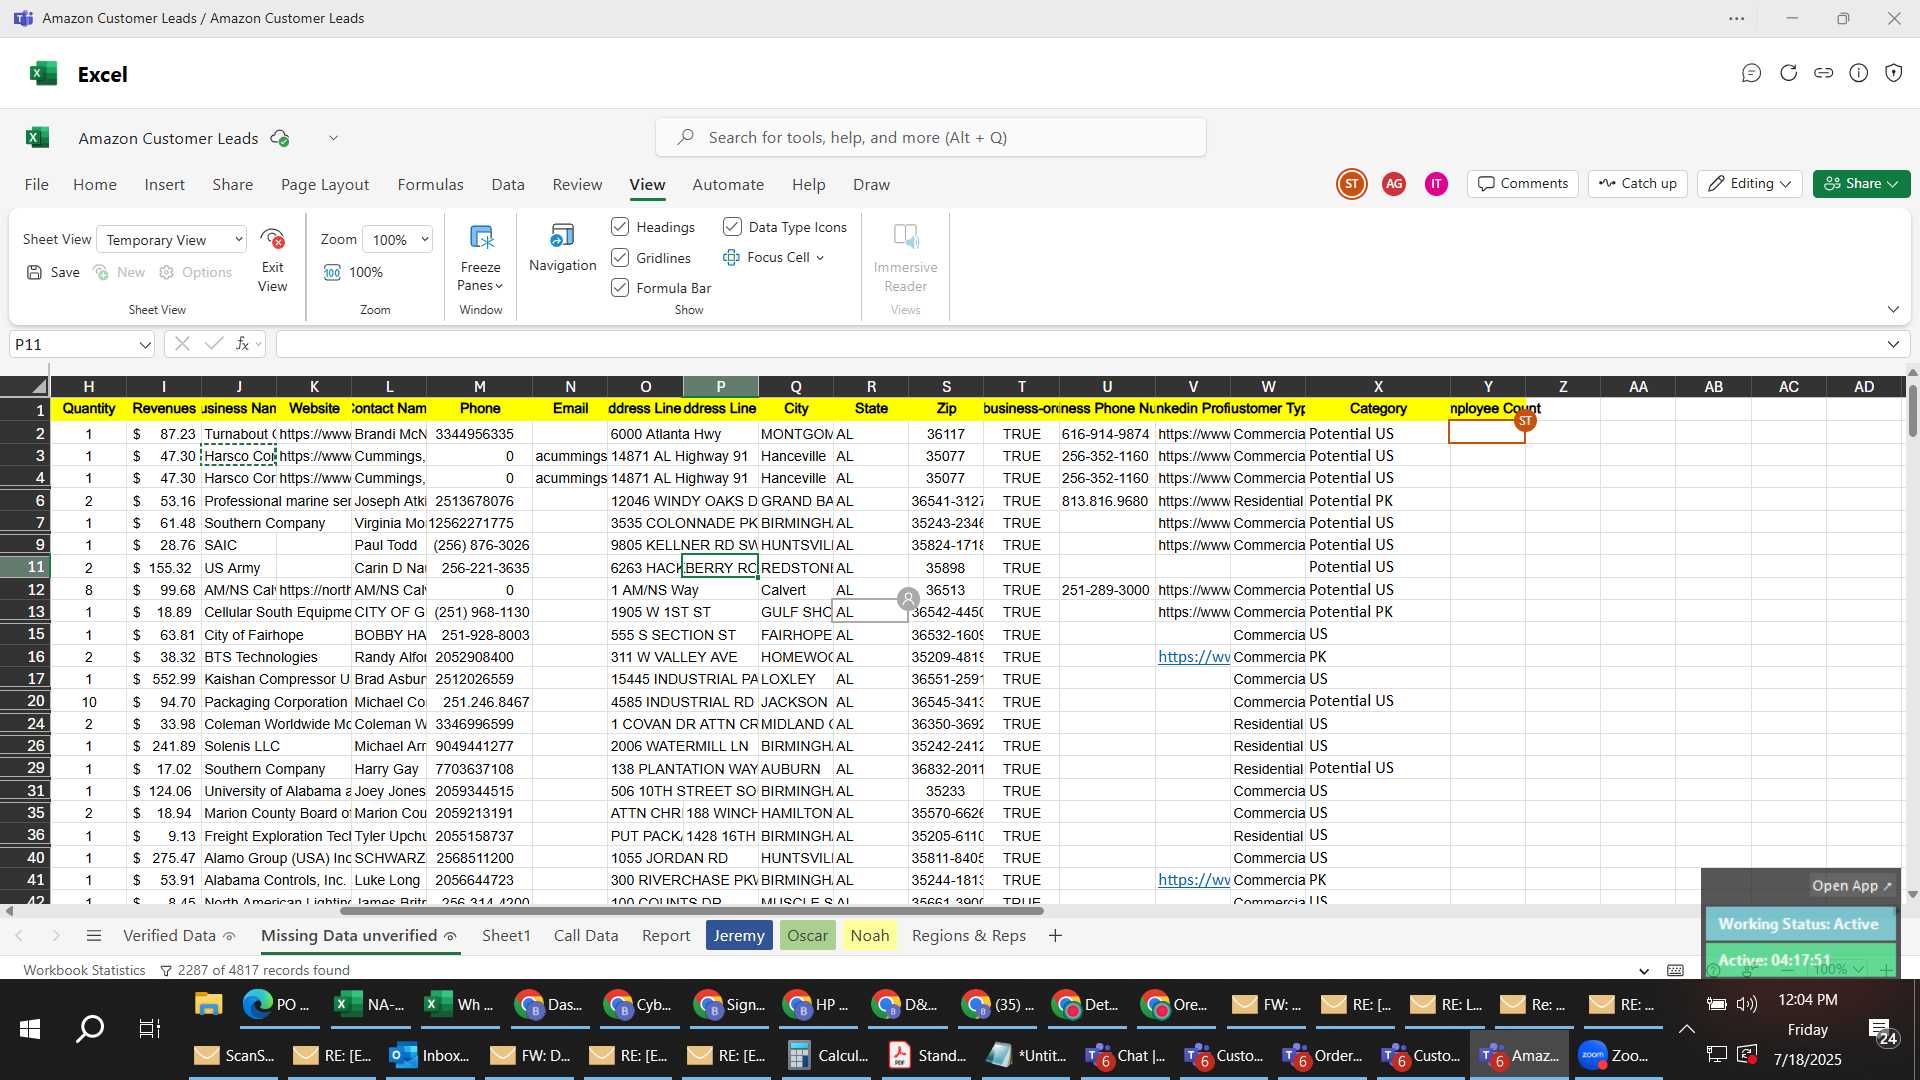Click the info icon in Teams header
The width and height of the screenshot is (1920, 1080).
pyautogui.click(x=1858, y=73)
